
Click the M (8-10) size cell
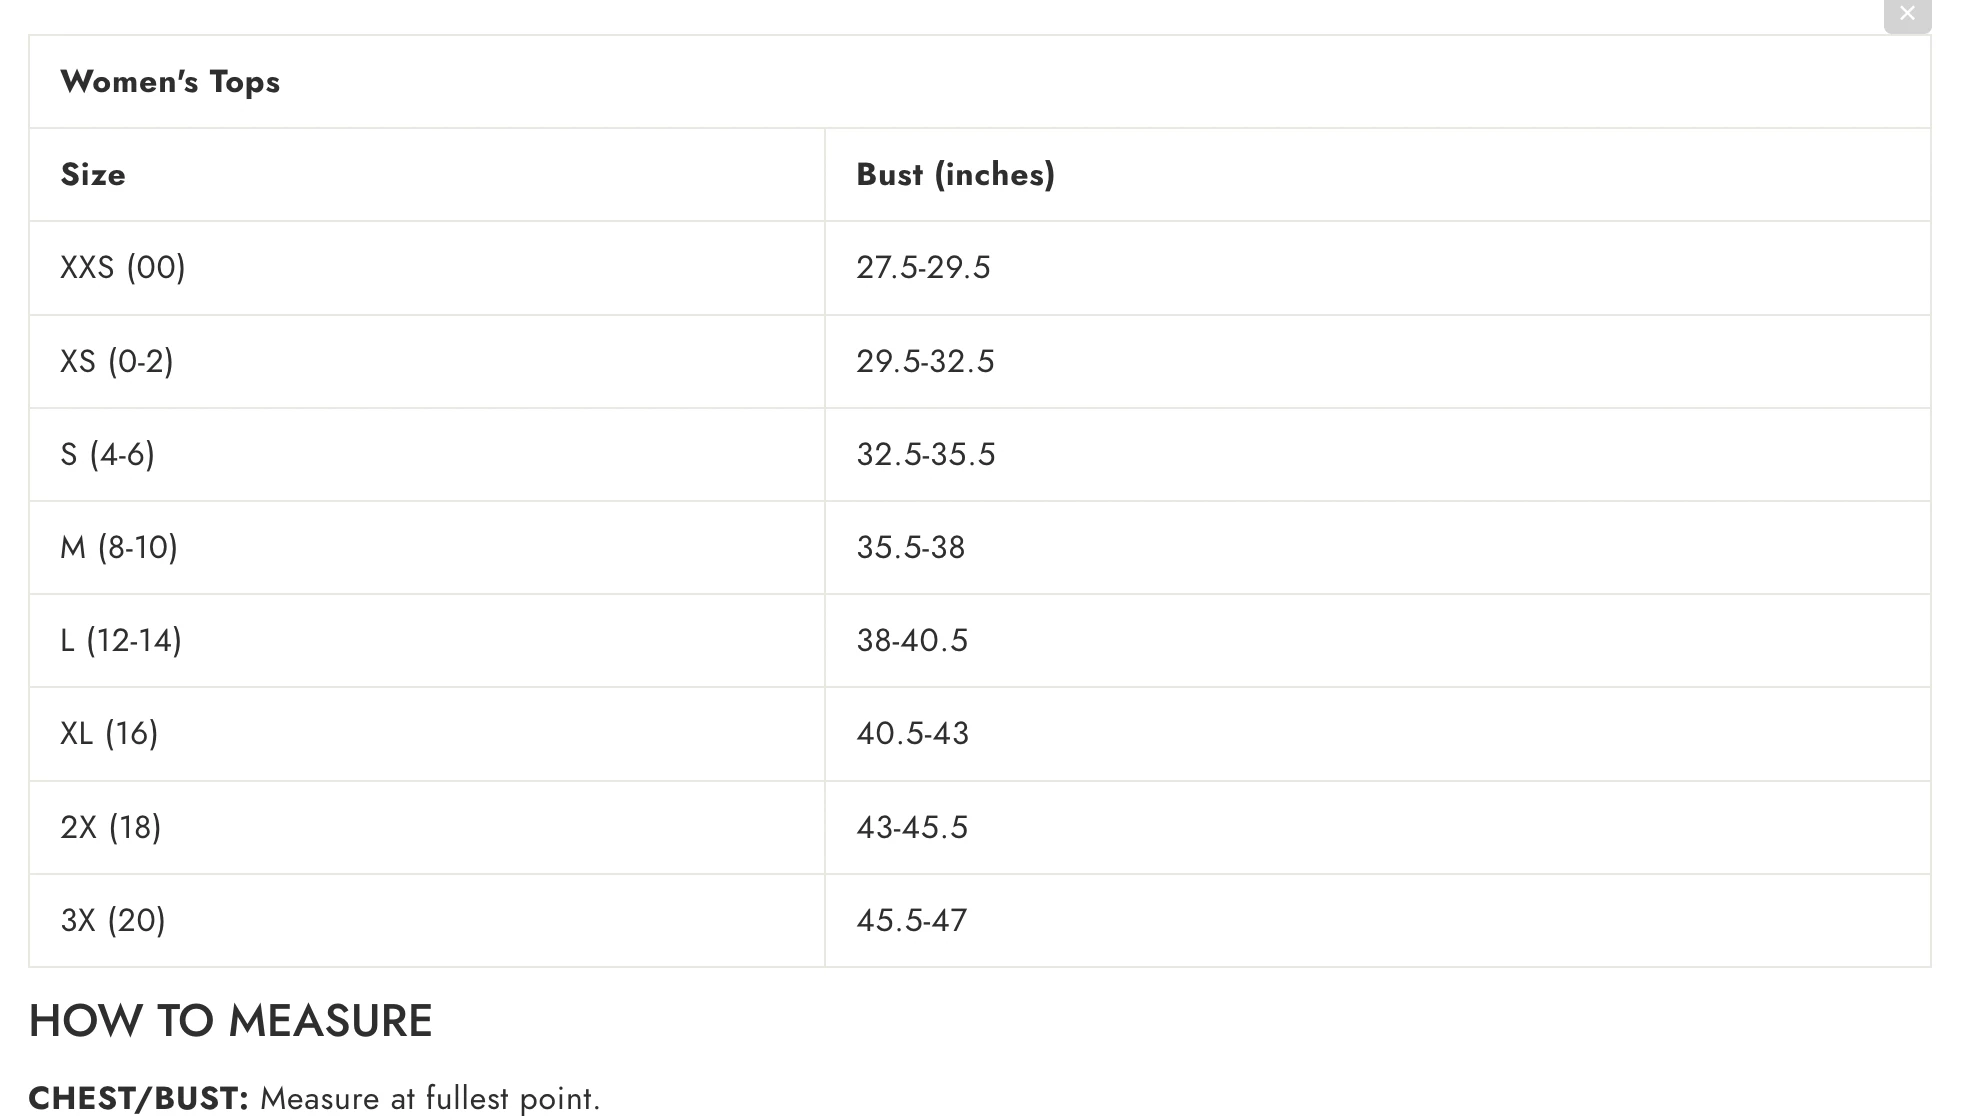(119, 547)
